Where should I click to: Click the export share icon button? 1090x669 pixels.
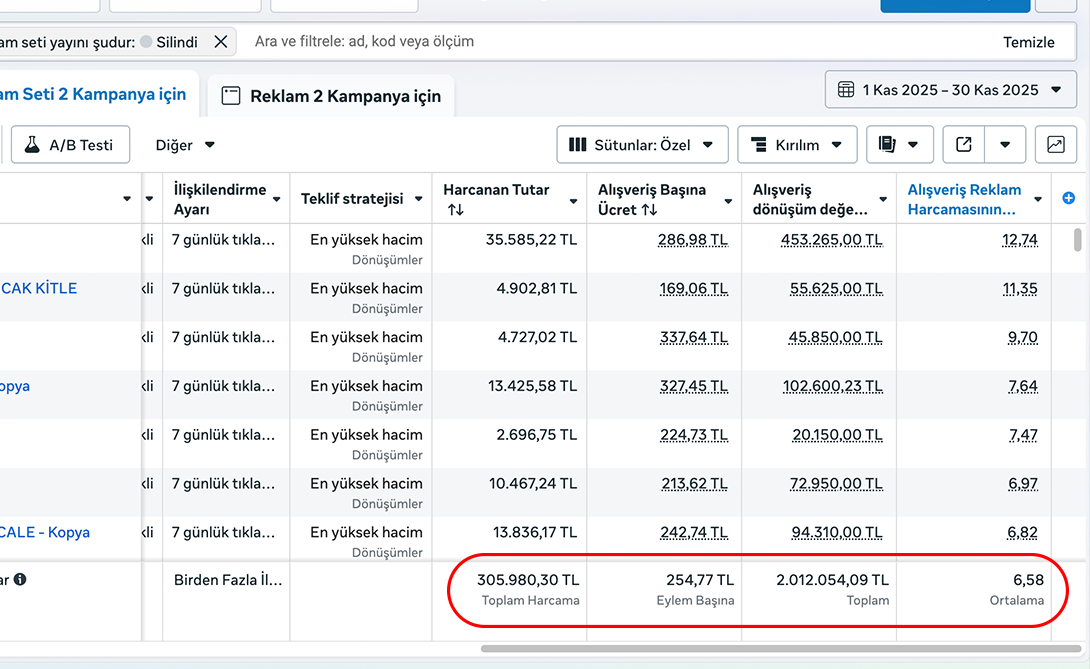964,145
